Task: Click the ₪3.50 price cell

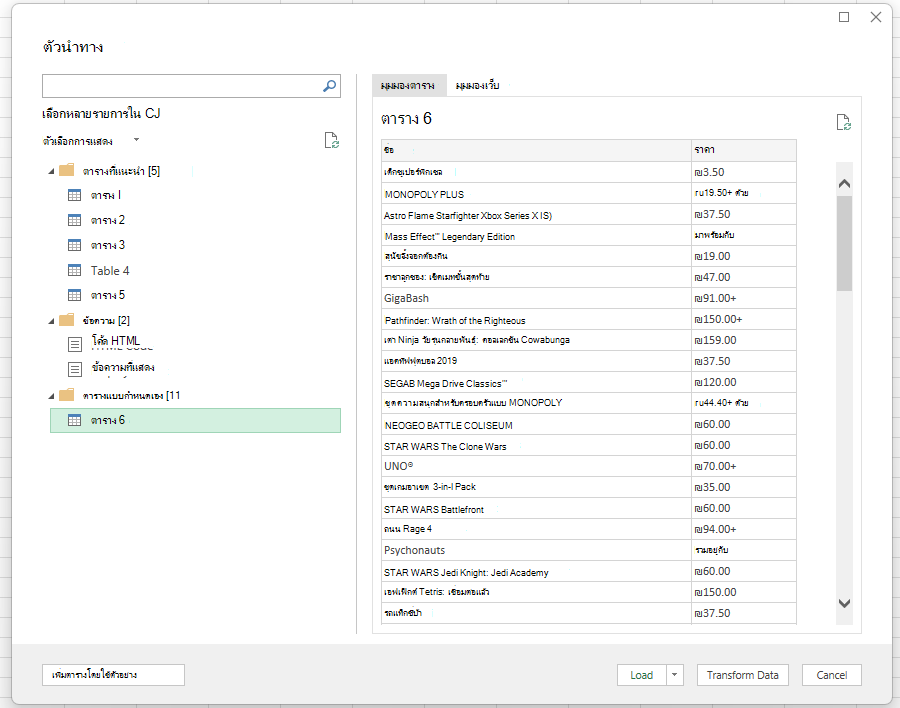Action: click(x=744, y=172)
